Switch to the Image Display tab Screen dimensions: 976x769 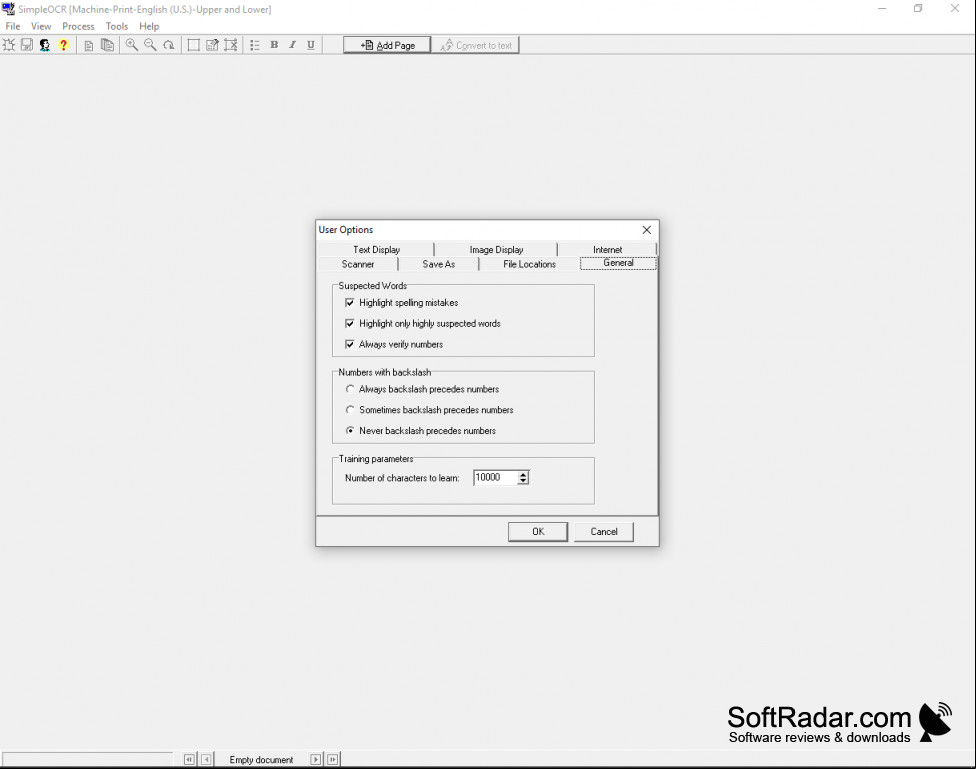[x=496, y=250]
